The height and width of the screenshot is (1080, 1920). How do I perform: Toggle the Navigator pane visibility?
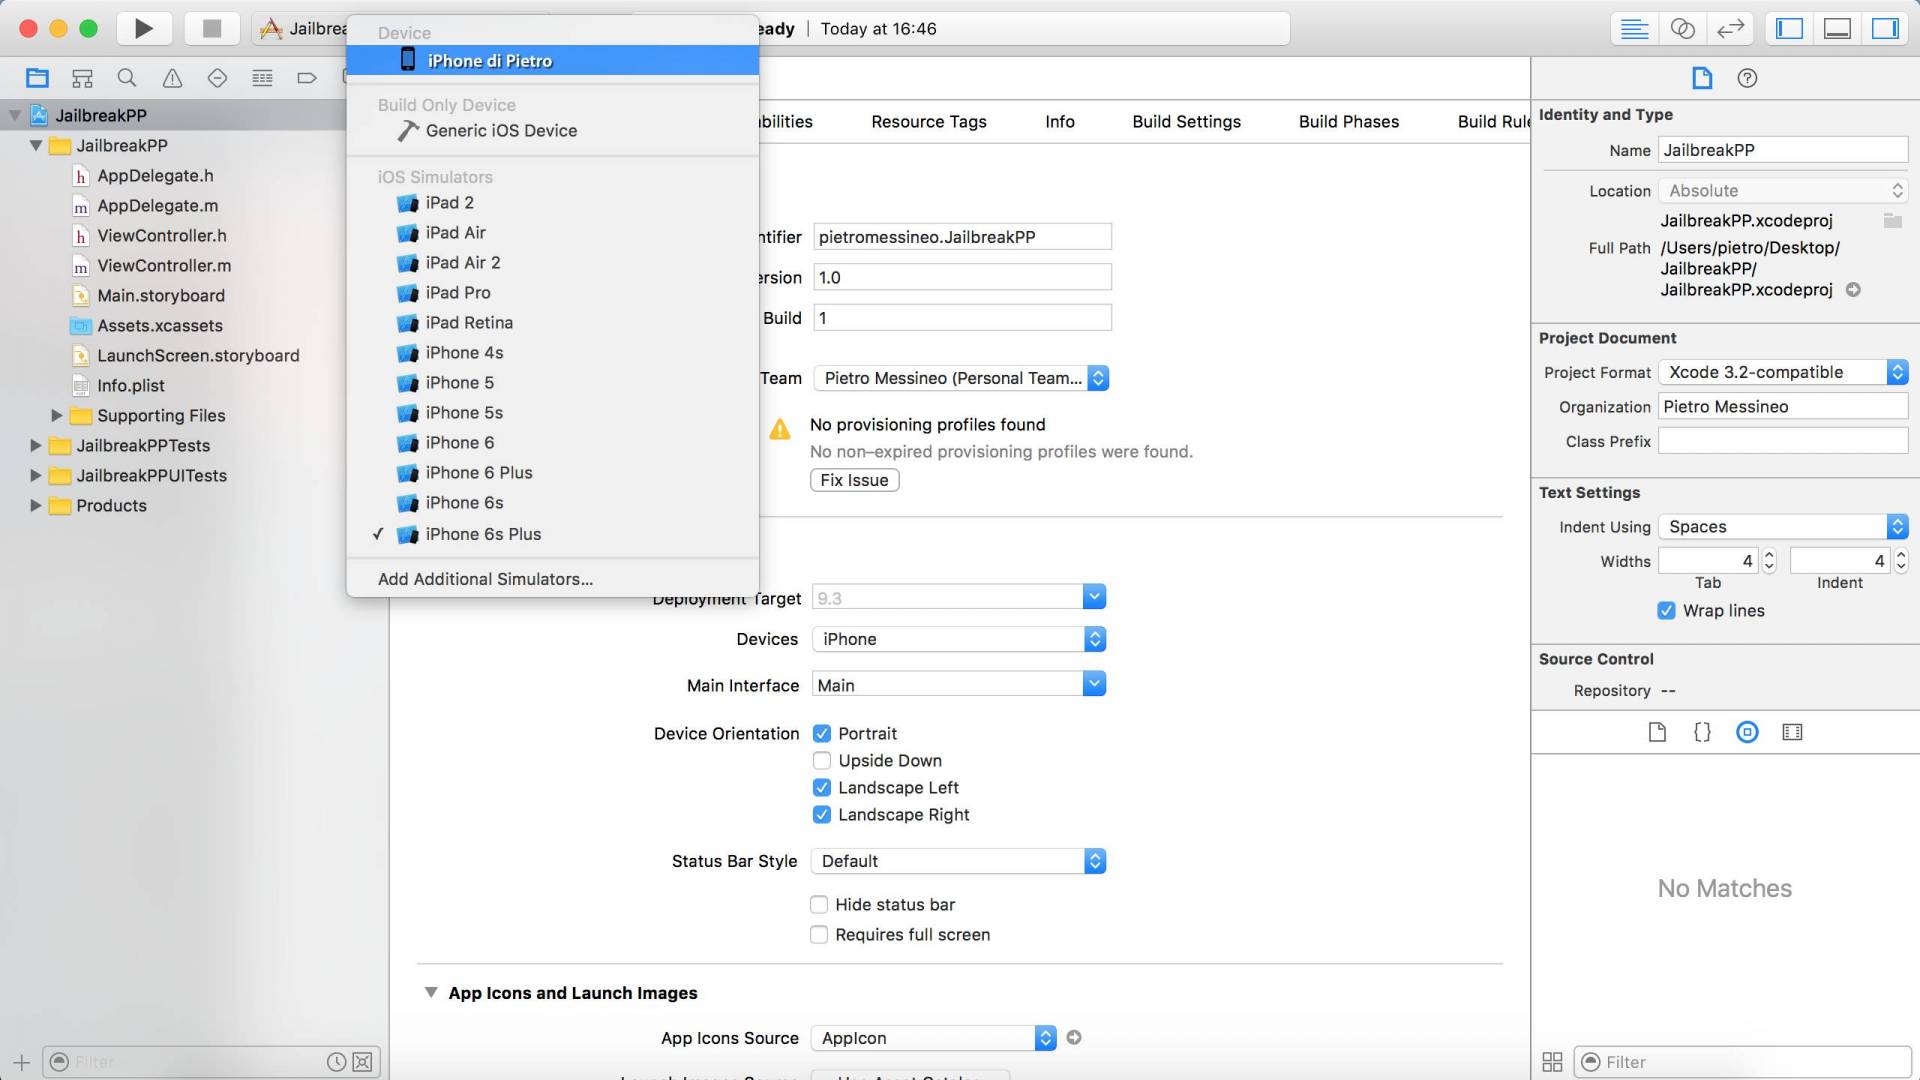(1789, 29)
